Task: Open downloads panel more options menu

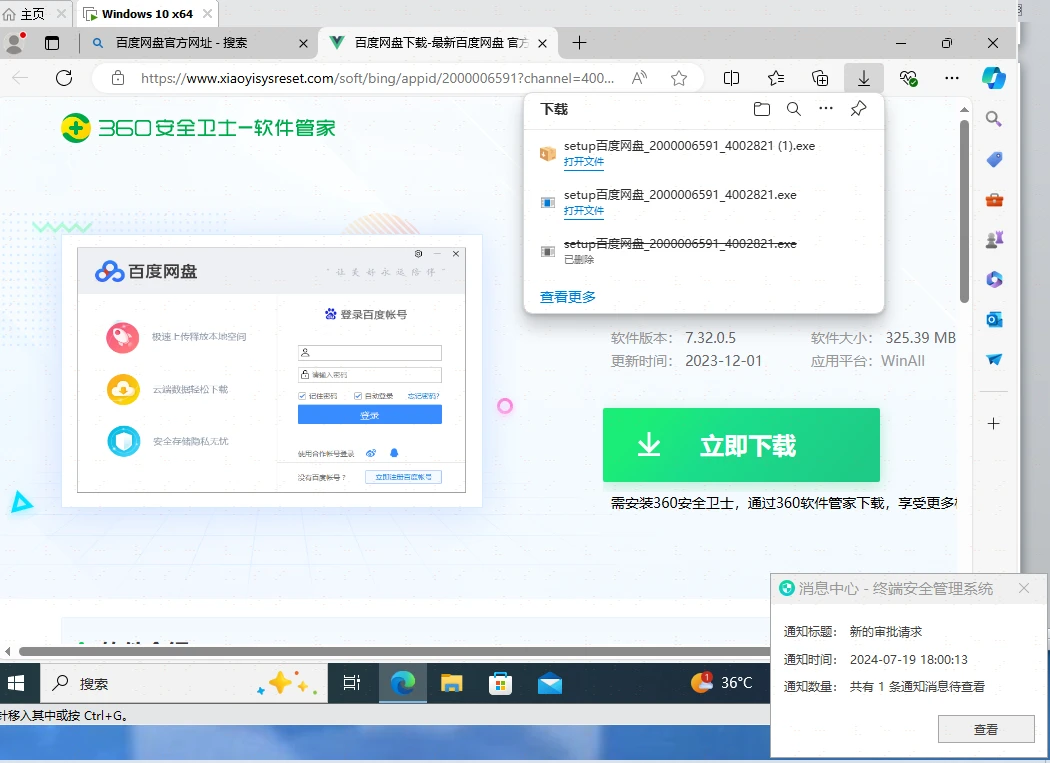Action: [x=826, y=109]
